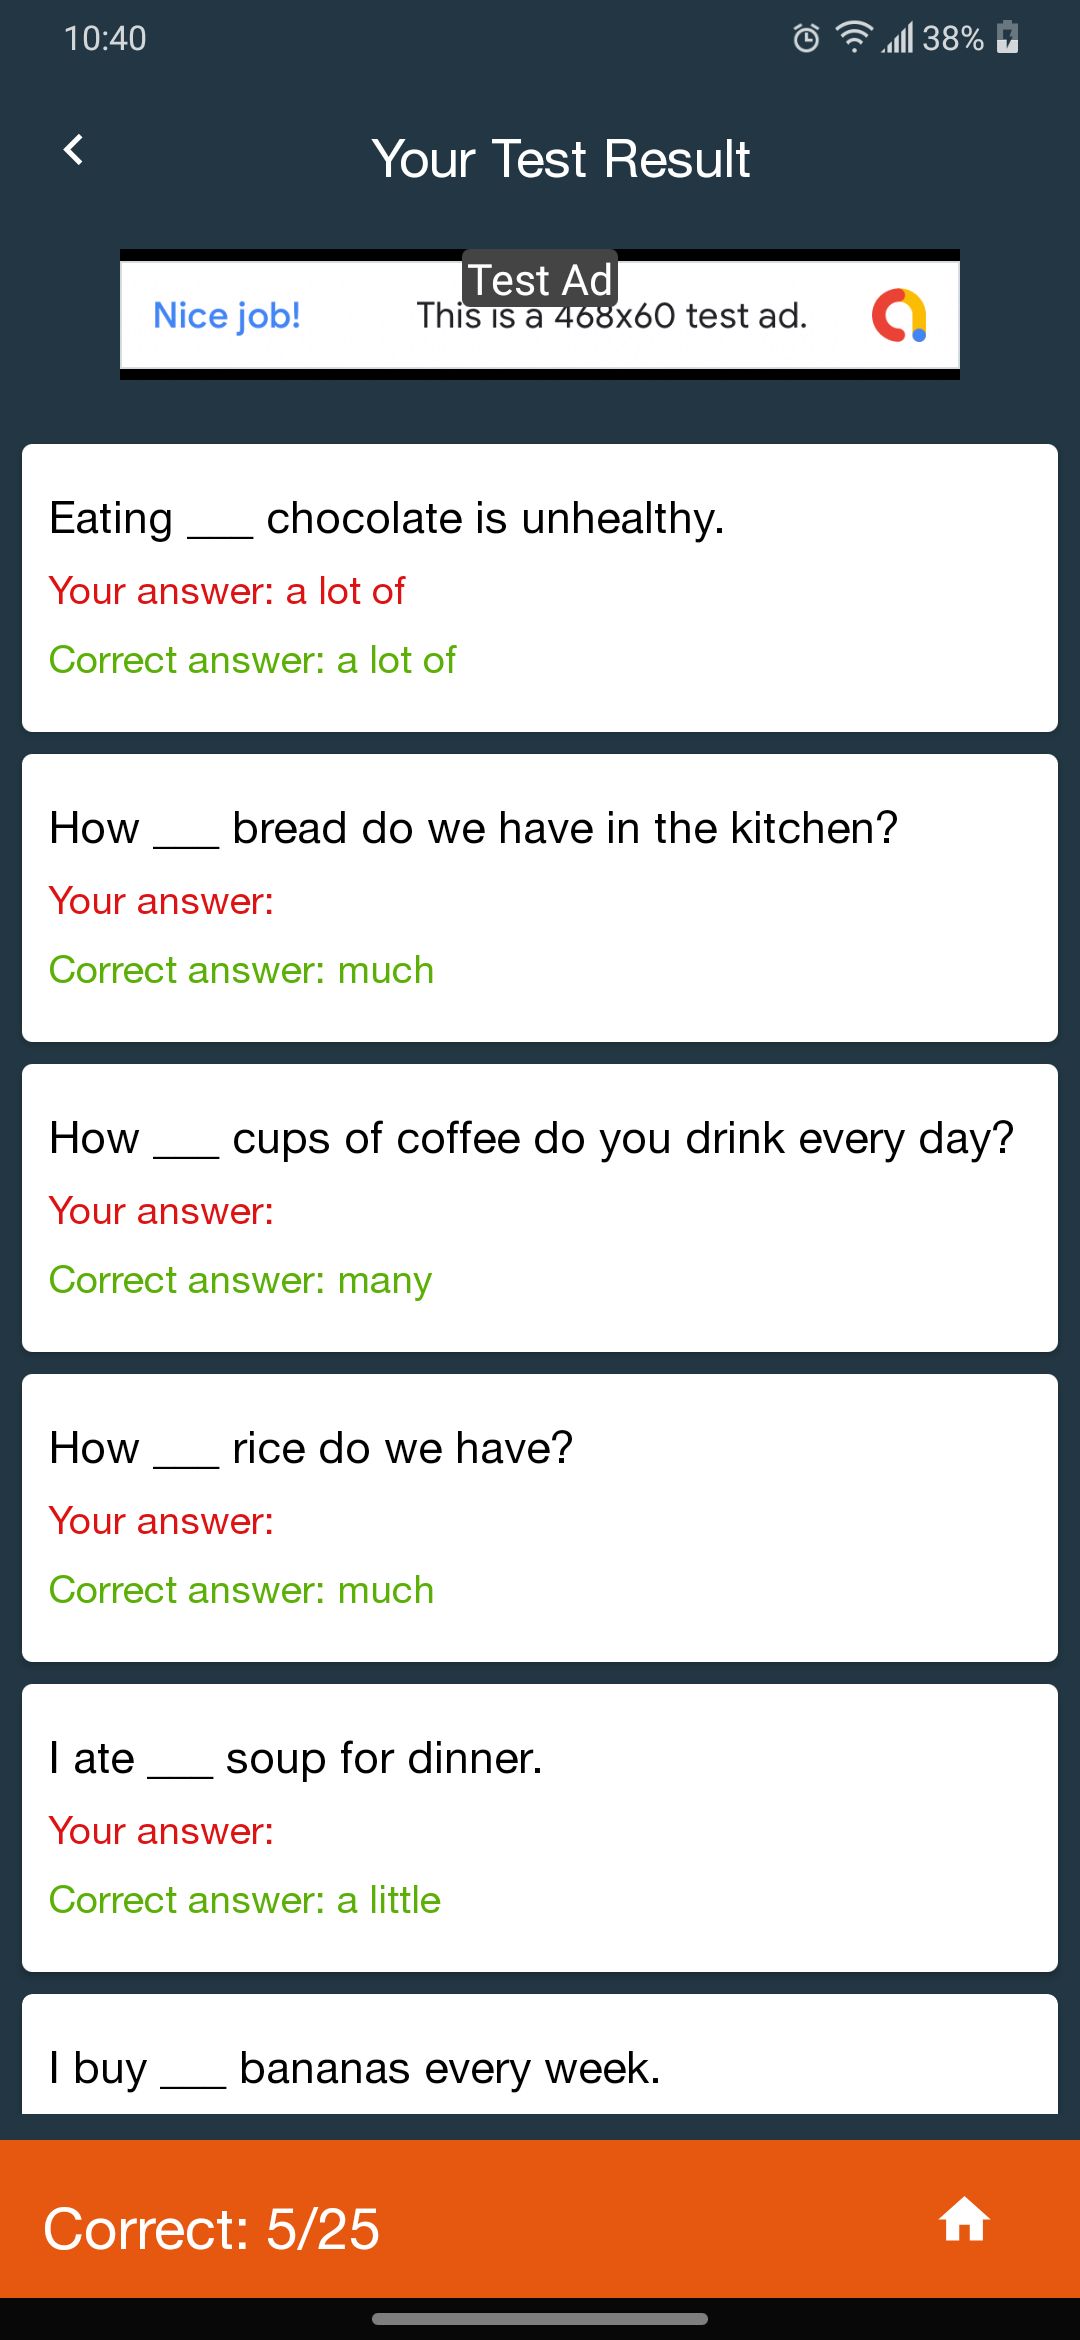
Task: Tap 'Correct answer: a little' text
Action: click(245, 1900)
